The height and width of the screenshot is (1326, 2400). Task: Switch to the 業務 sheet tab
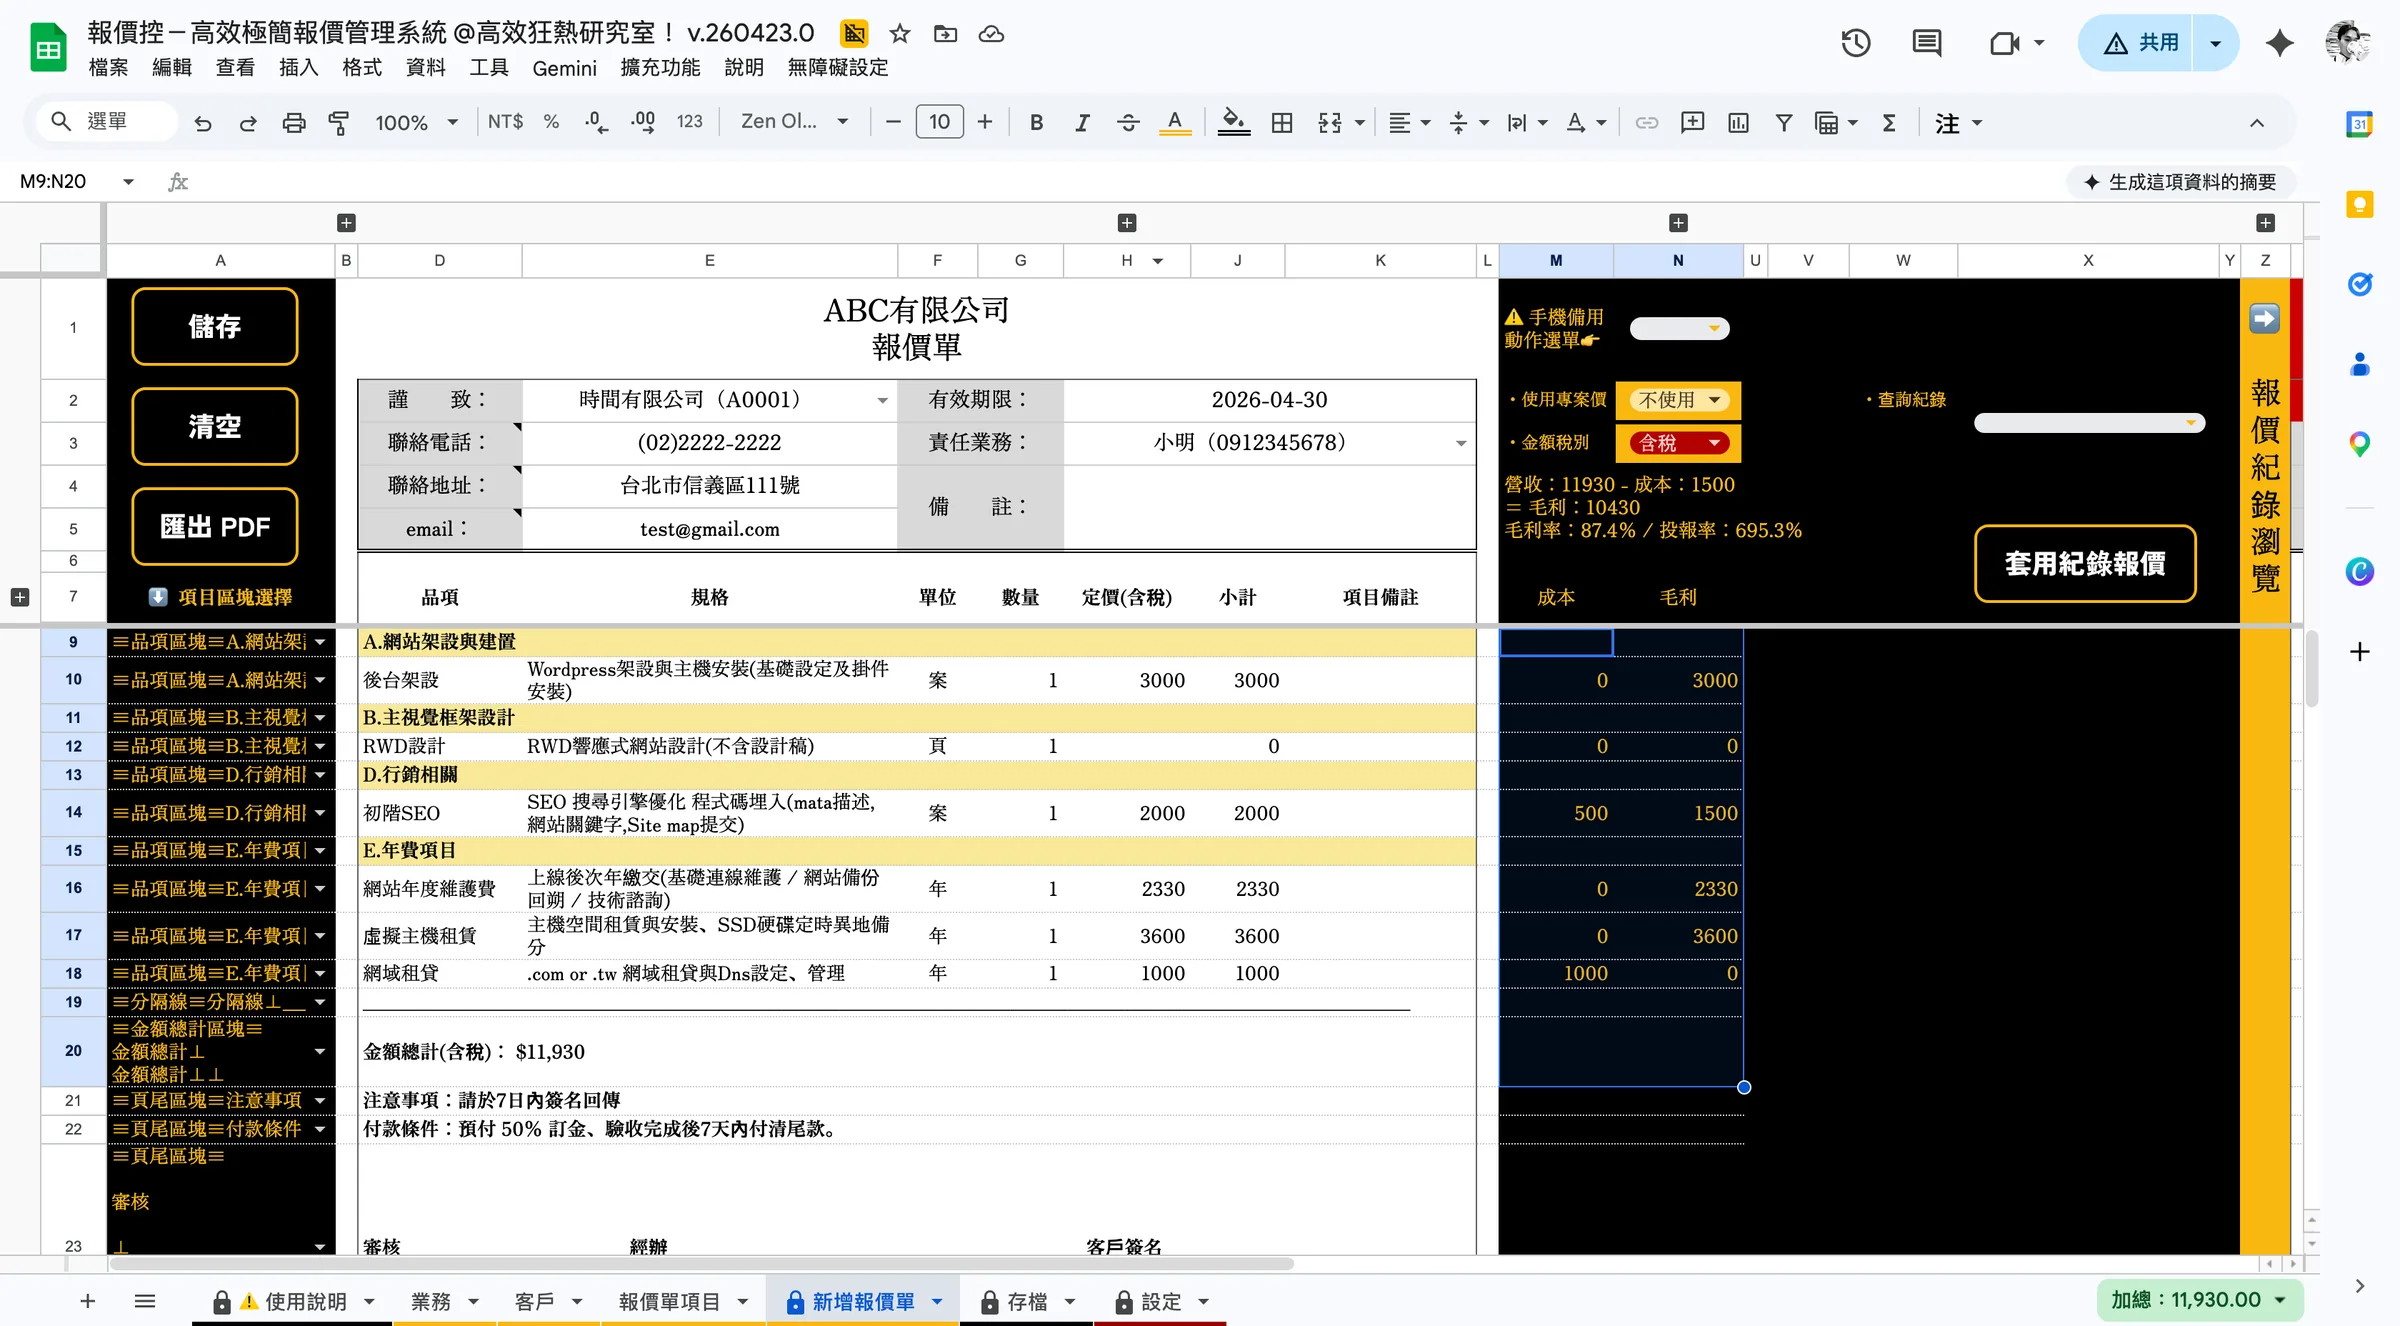click(x=445, y=1301)
